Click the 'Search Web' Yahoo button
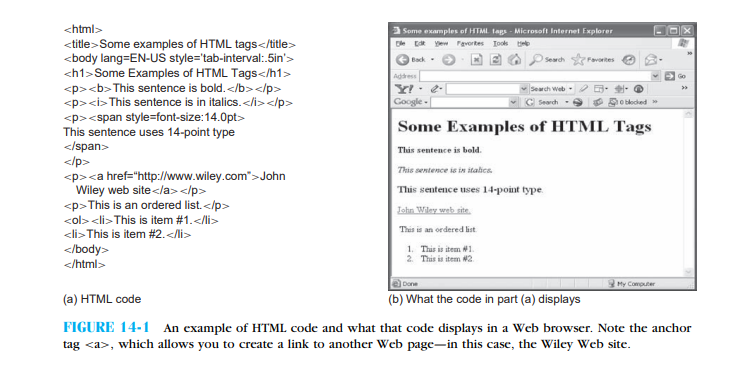Viewport: 736px width, 366px height. tap(548, 89)
